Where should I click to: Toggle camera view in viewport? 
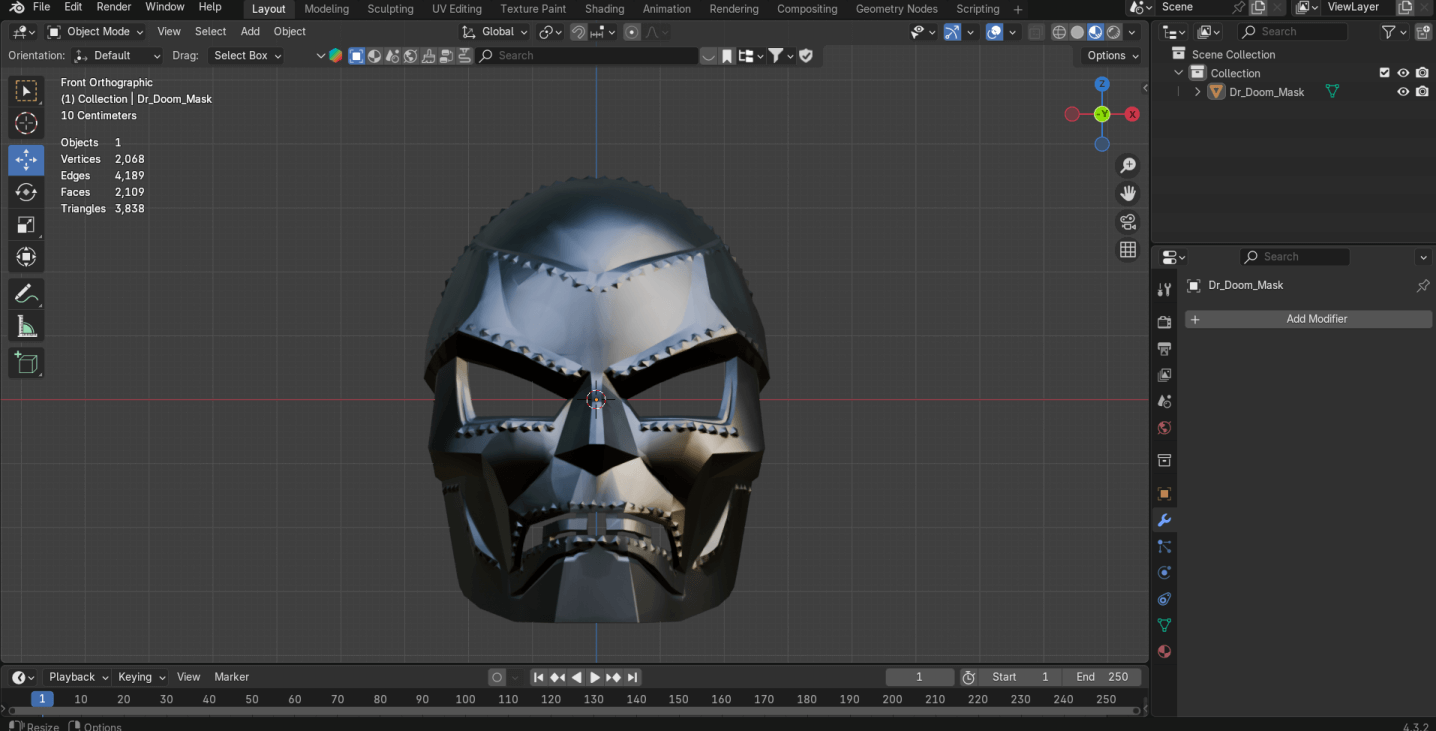point(1128,222)
